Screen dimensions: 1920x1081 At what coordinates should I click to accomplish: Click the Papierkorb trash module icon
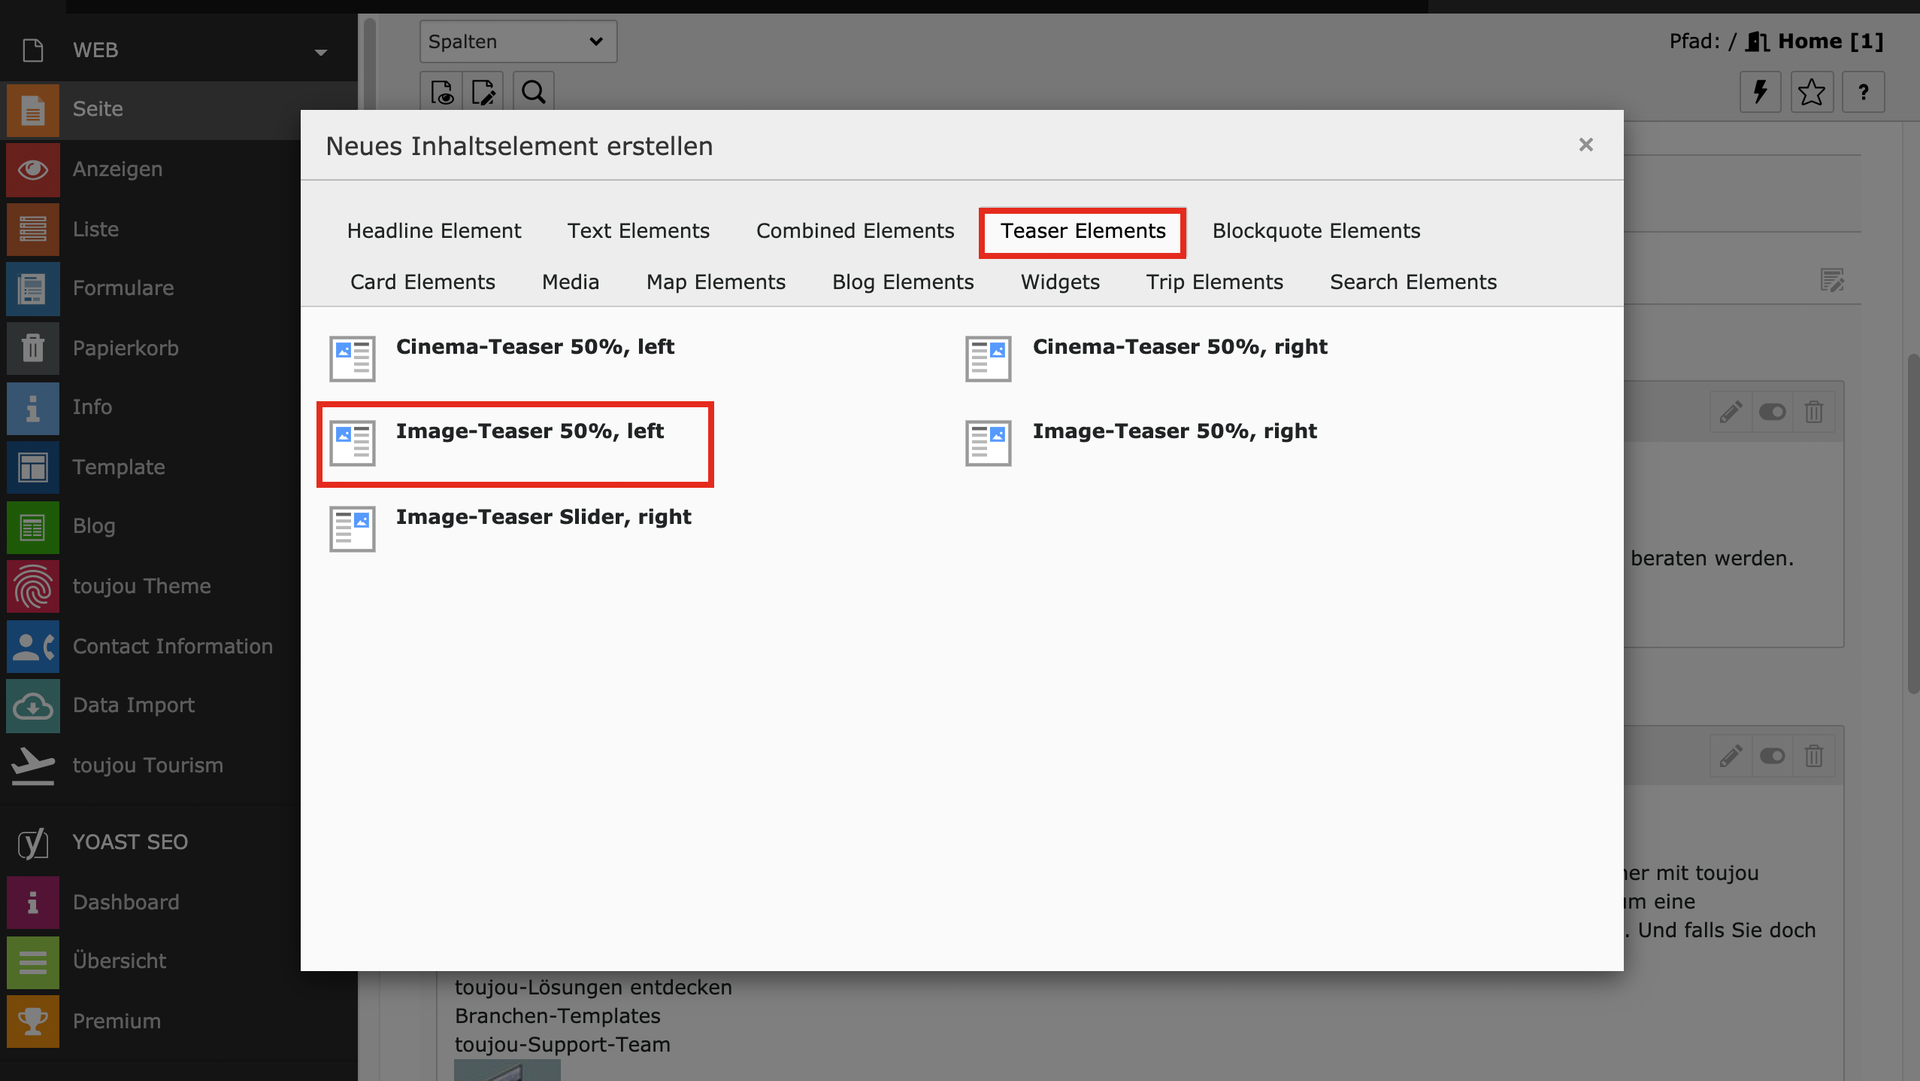tap(33, 348)
